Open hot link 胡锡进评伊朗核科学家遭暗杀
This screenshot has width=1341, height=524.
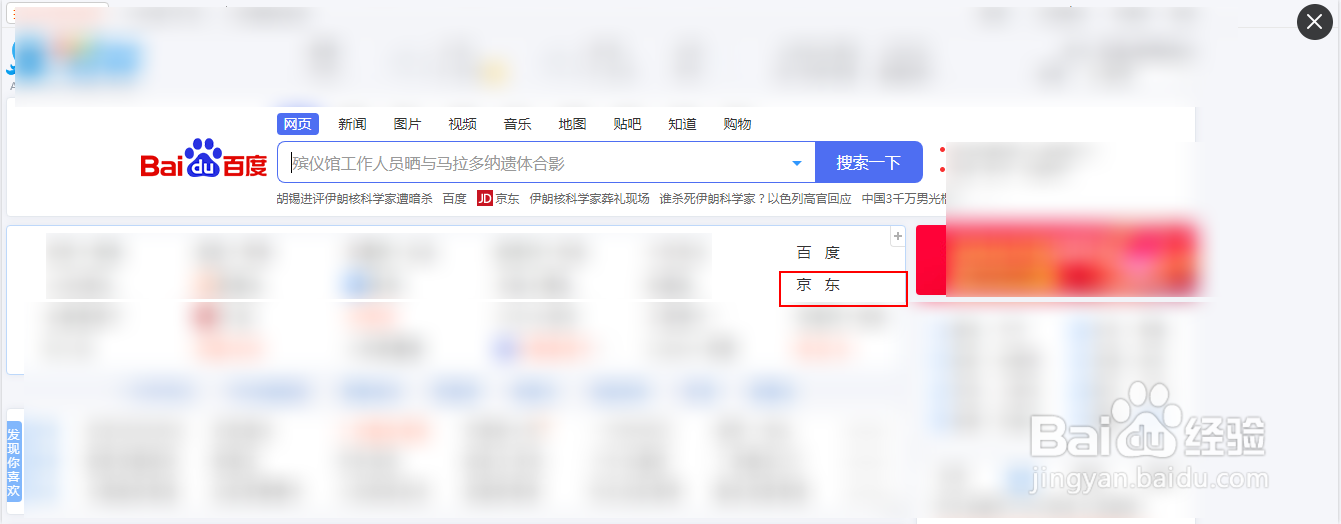click(x=354, y=198)
